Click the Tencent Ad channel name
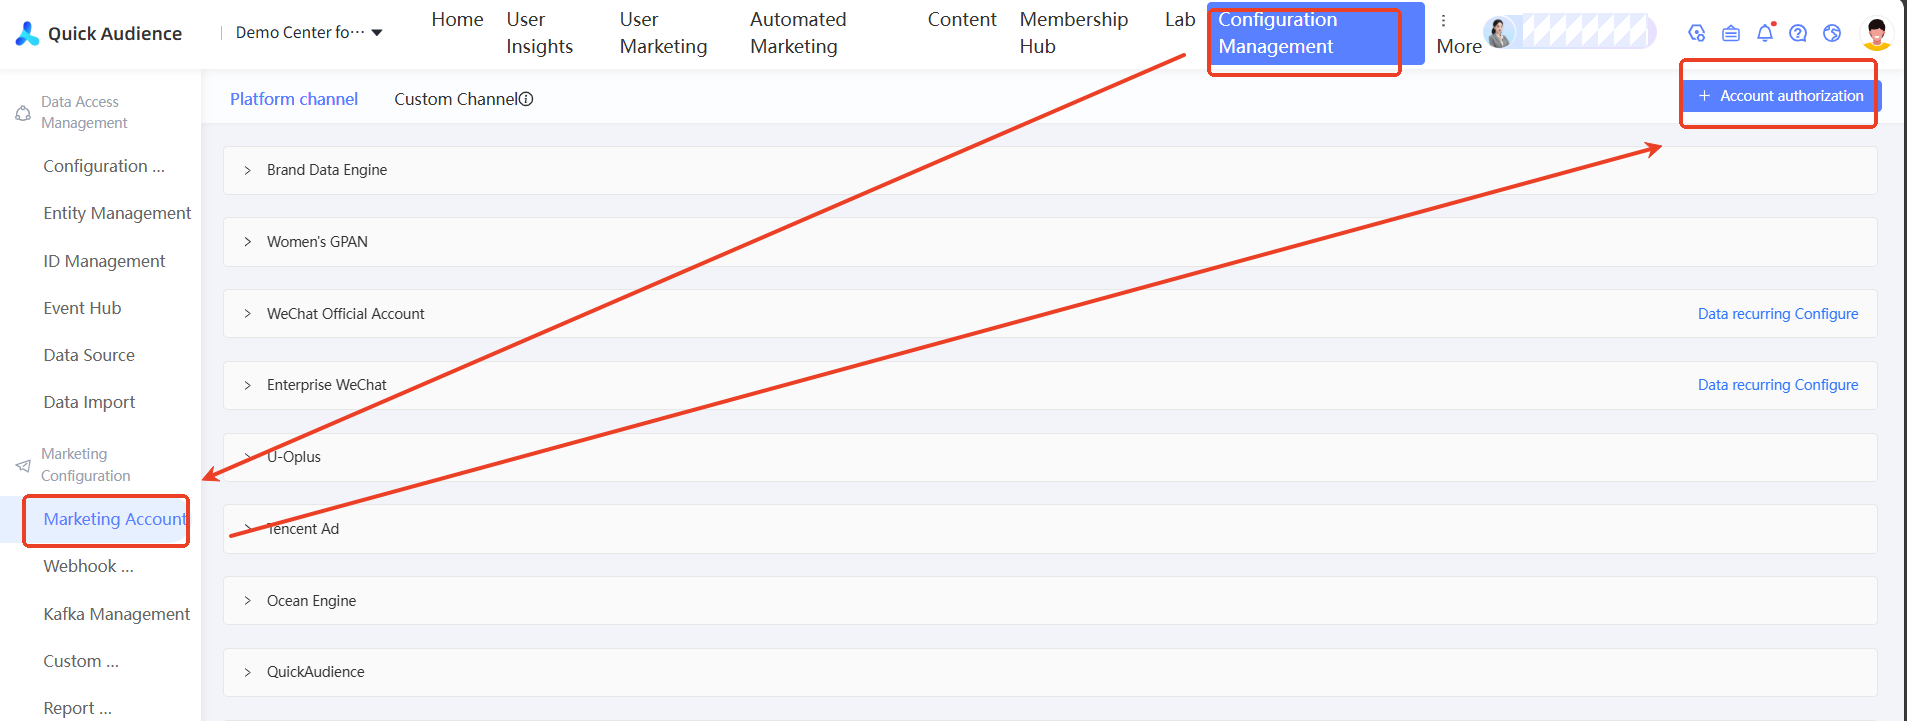The height and width of the screenshot is (721, 1907). pyautogui.click(x=303, y=529)
